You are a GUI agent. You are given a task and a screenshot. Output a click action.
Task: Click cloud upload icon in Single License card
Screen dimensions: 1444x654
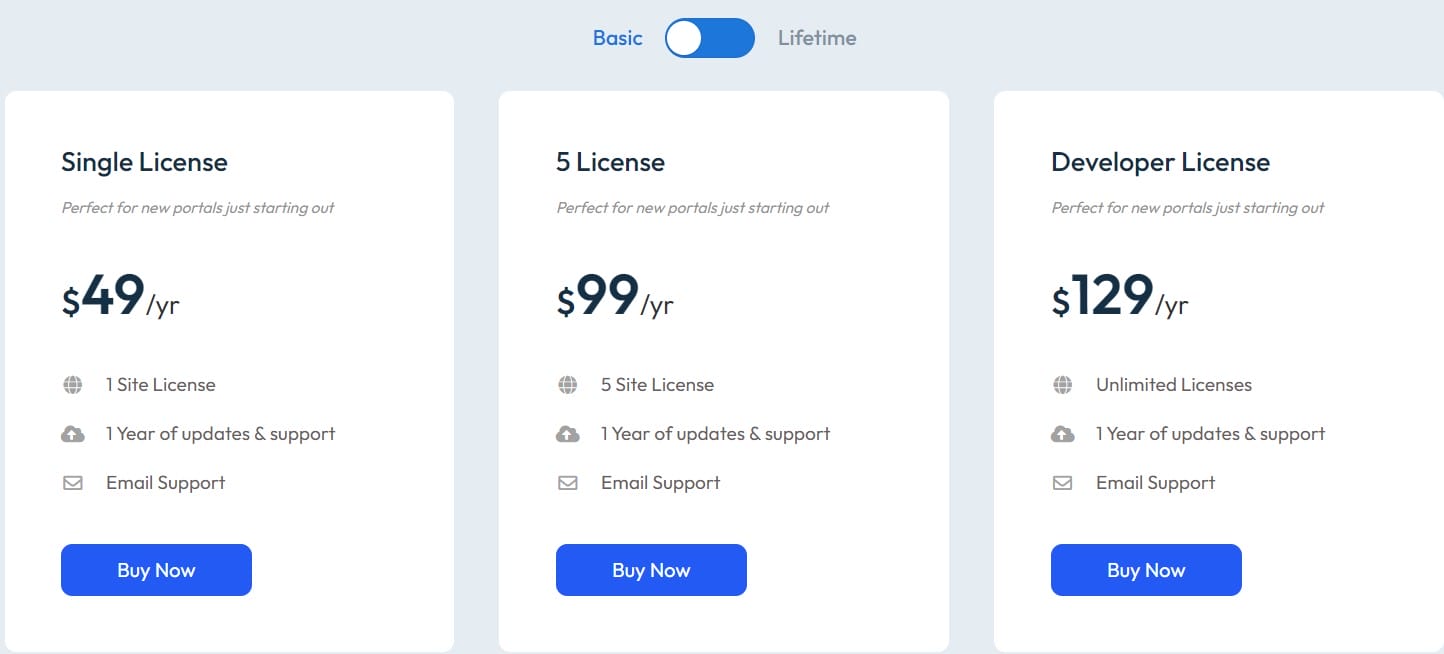tap(72, 434)
